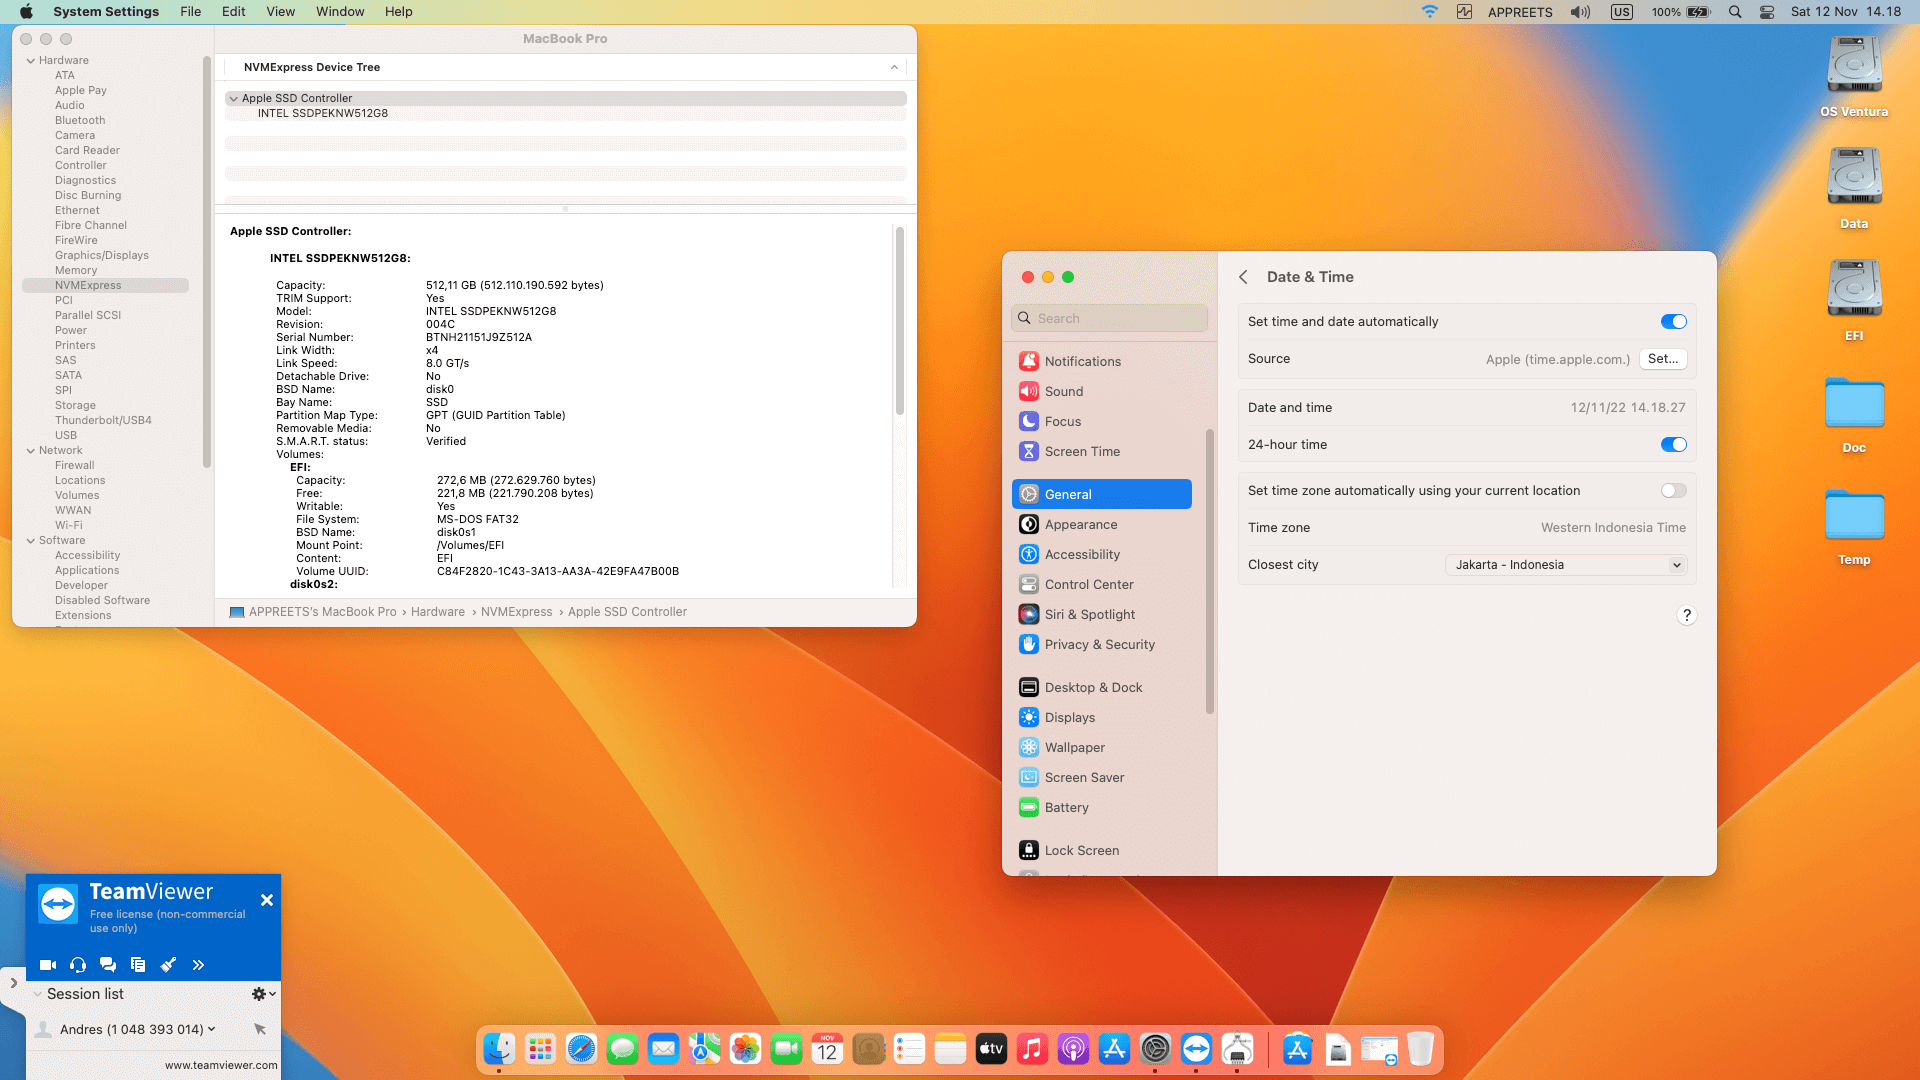Open Siri & Spotlight settings icon
This screenshot has height=1080, width=1920.
pyautogui.click(x=1029, y=614)
